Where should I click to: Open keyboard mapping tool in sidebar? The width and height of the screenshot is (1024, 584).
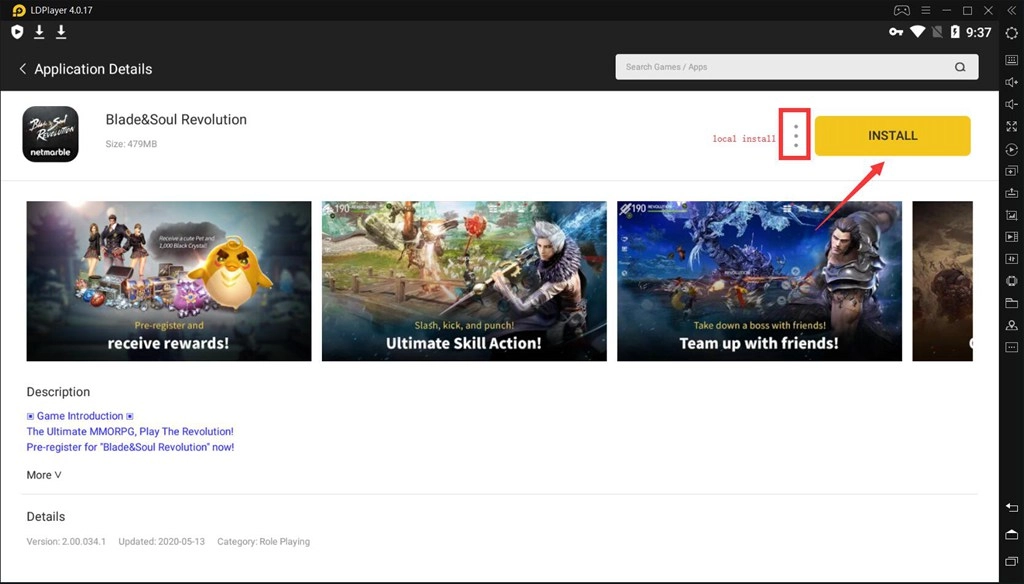(x=1011, y=60)
